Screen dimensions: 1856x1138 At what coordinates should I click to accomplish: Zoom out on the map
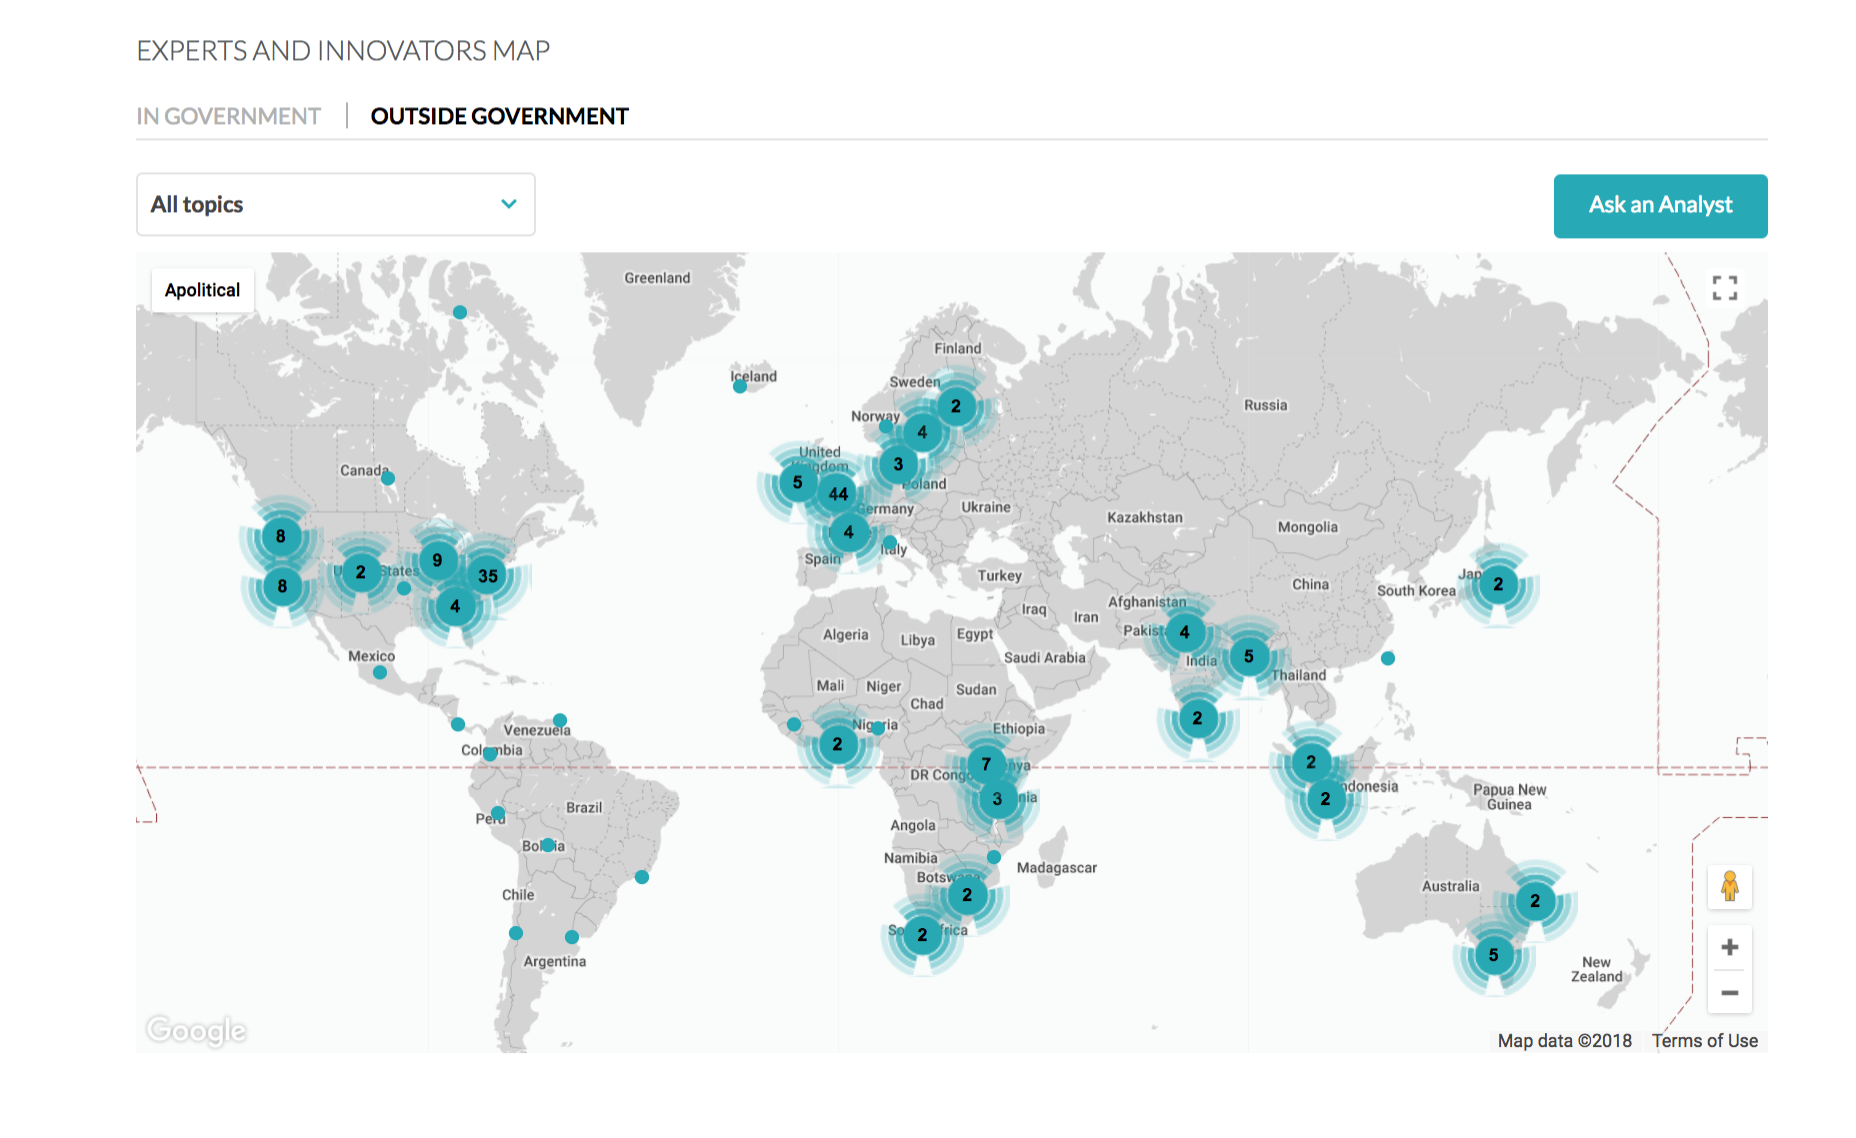1729,993
